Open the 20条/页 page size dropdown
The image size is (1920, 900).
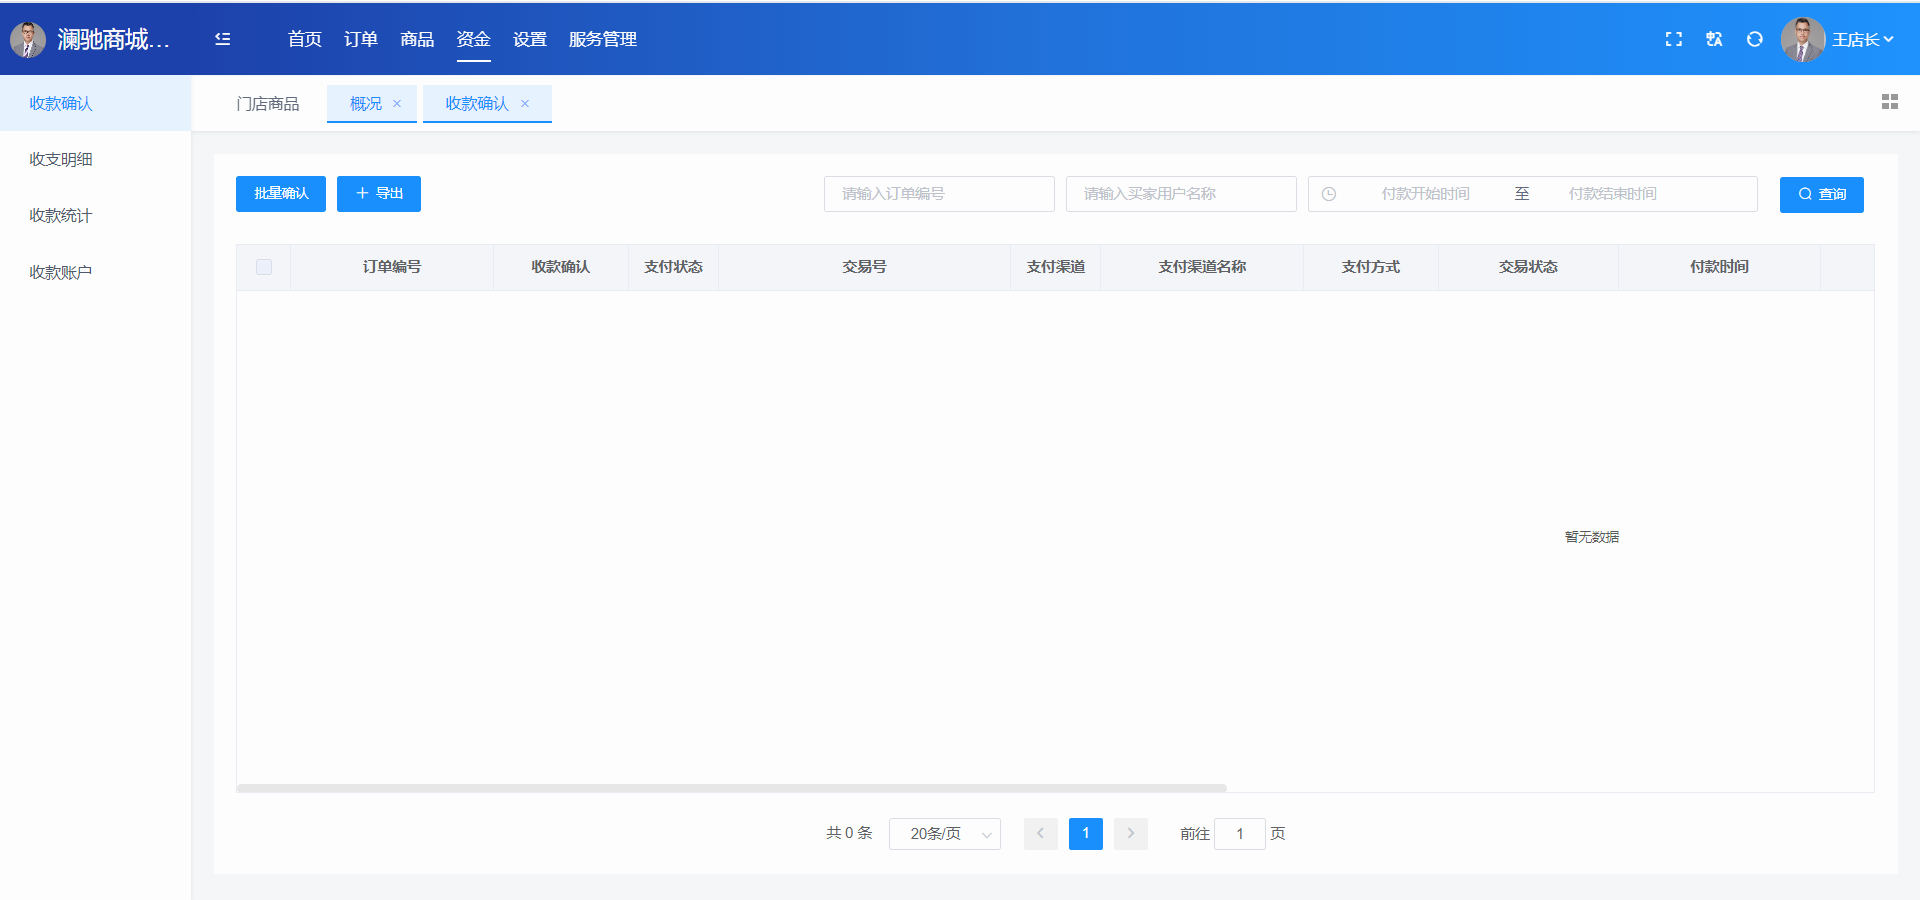point(944,834)
